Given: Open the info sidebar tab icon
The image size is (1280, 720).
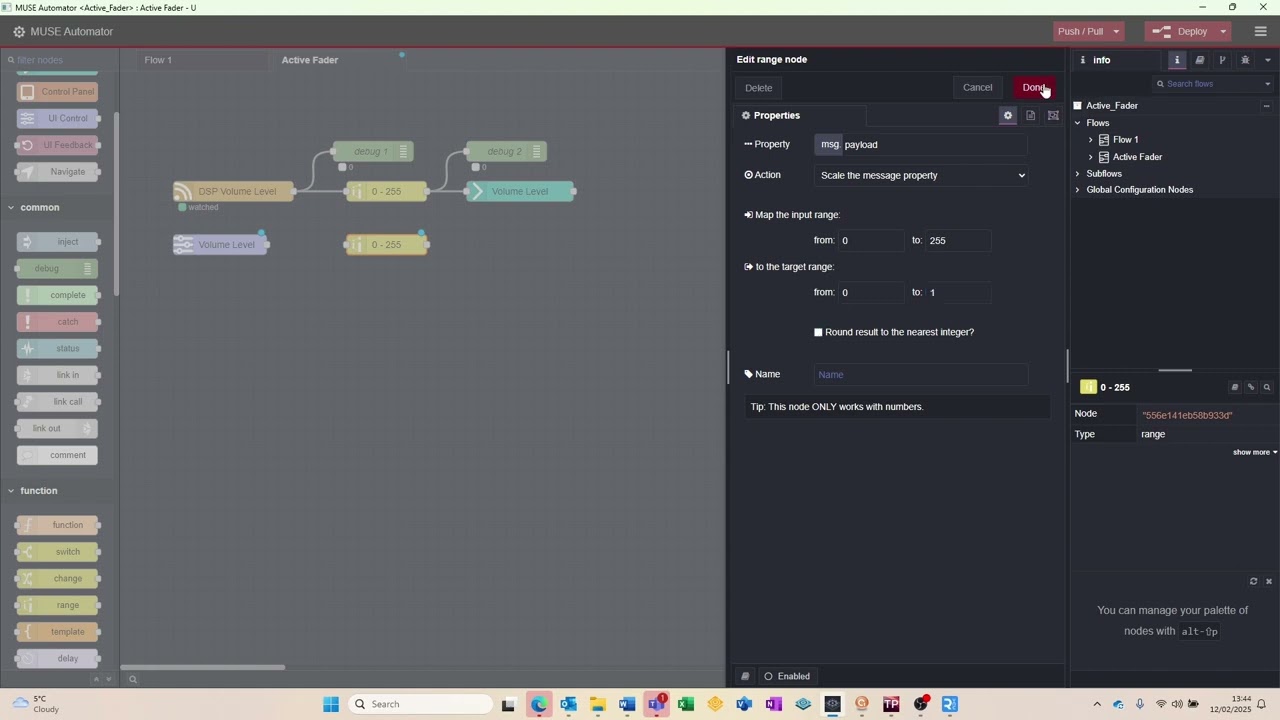Looking at the screenshot, I should 1177,60.
